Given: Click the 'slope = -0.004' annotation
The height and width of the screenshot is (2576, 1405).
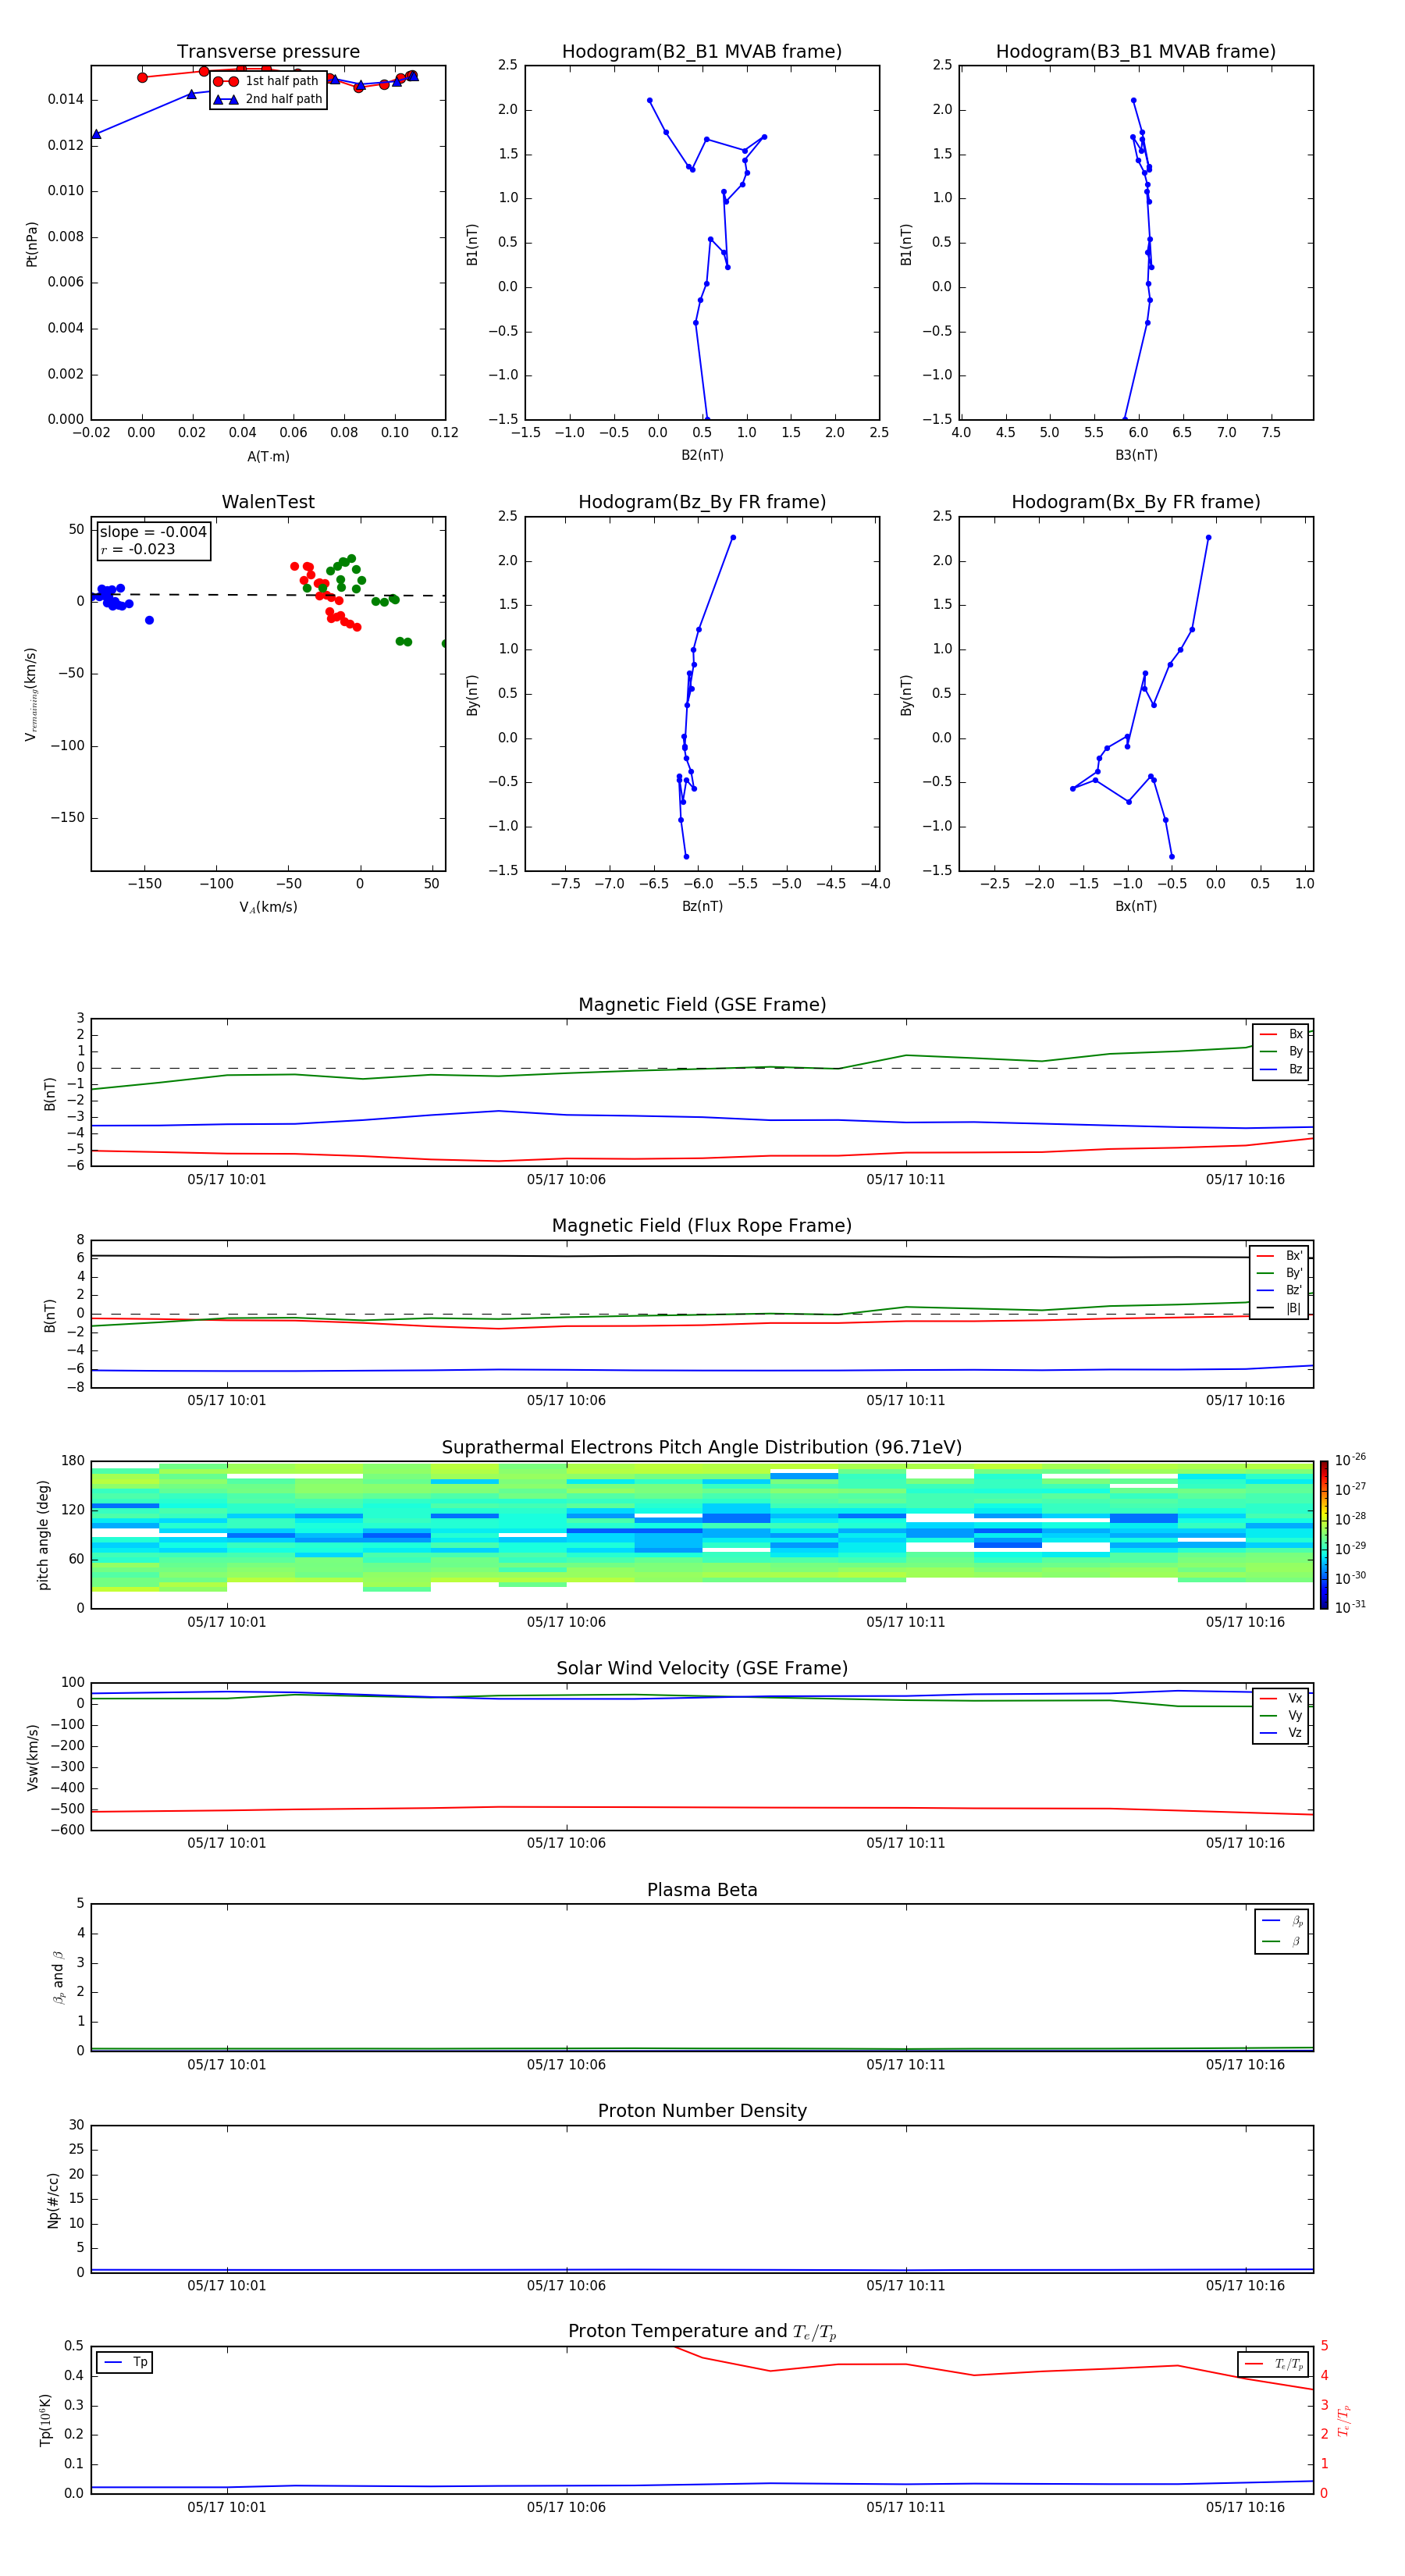Looking at the screenshot, I should (153, 532).
